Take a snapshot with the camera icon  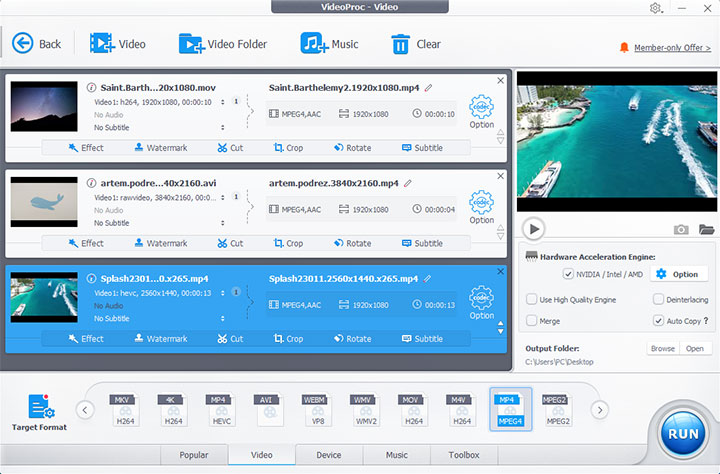[681, 229]
